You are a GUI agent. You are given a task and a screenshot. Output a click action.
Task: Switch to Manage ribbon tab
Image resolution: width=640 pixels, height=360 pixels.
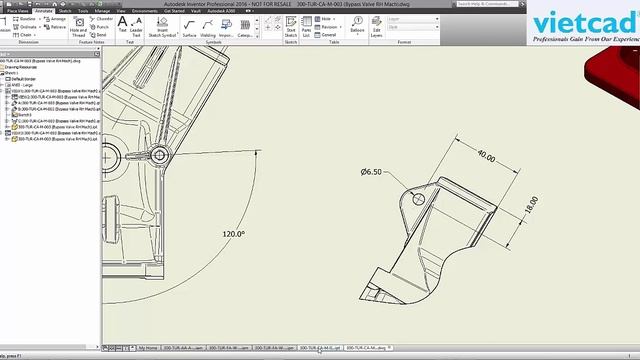(102, 11)
